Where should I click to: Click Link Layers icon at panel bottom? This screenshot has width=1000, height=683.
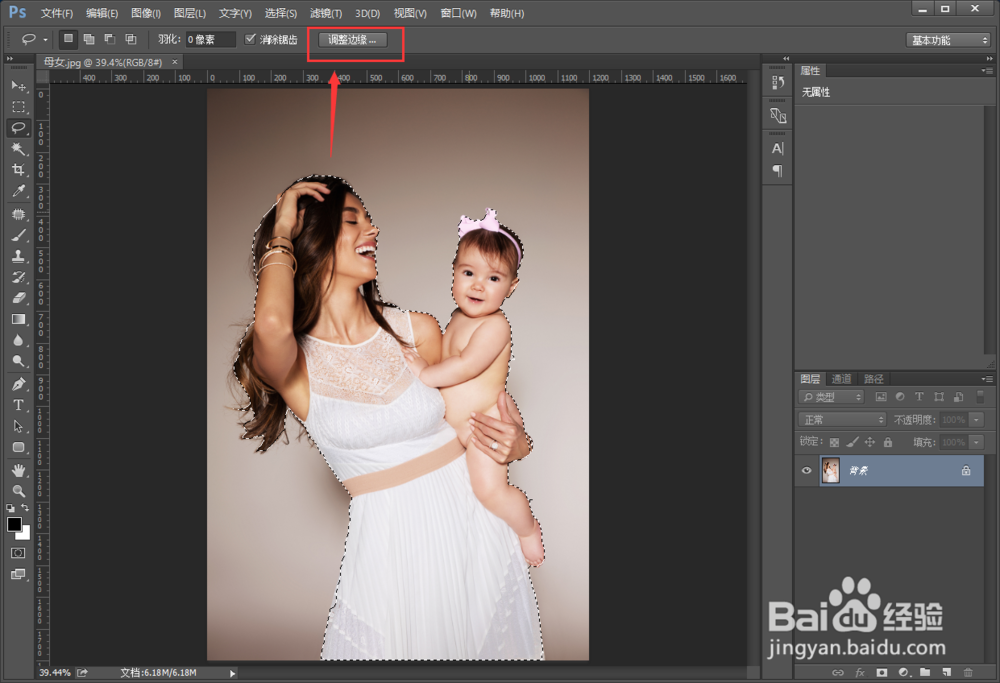pos(838,672)
